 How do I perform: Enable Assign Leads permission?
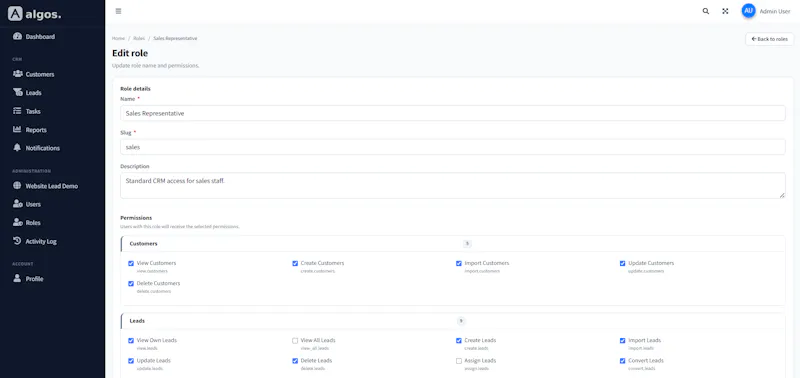pyautogui.click(x=459, y=361)
